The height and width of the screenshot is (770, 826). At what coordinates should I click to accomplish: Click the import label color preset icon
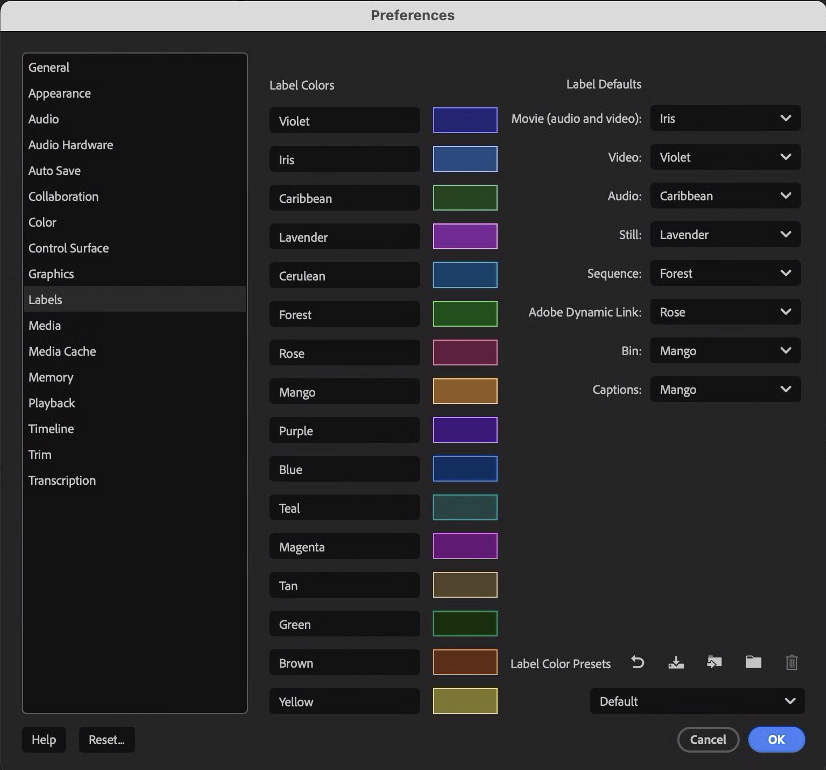point(714,663)
